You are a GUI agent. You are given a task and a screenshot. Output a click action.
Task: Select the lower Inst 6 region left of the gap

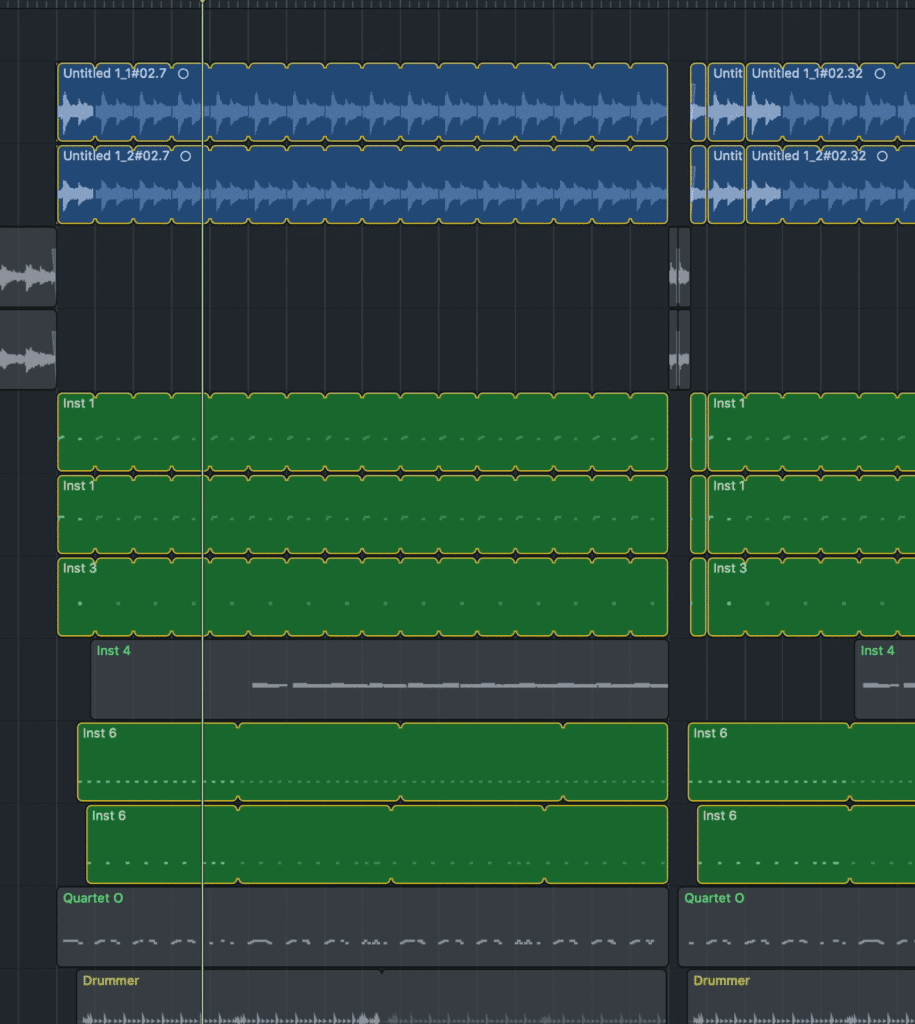(x=377, y=844)
